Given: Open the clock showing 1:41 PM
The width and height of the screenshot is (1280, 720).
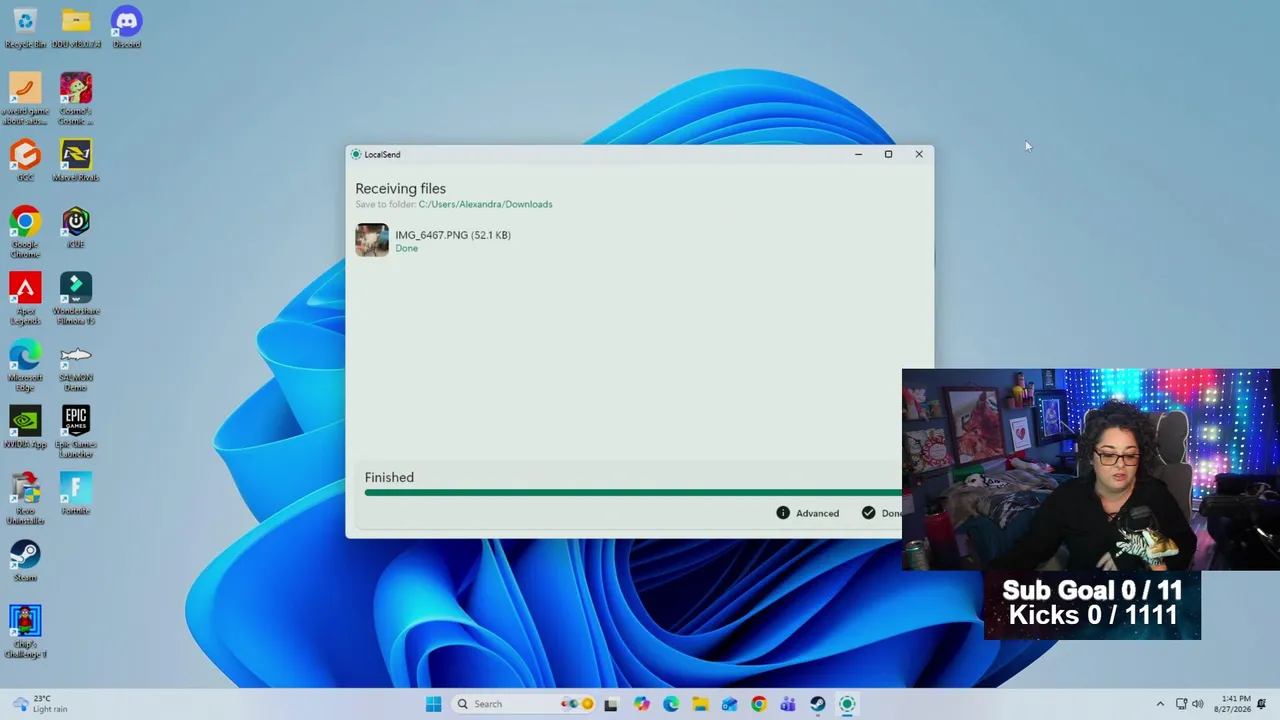Looking at the screenshot, I should tap(1235, 704).
